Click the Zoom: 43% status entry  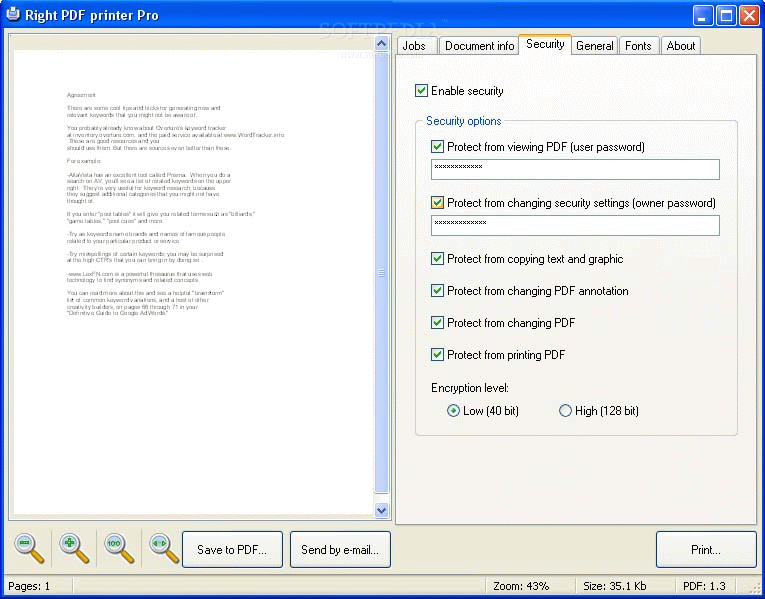pos(521,586)
